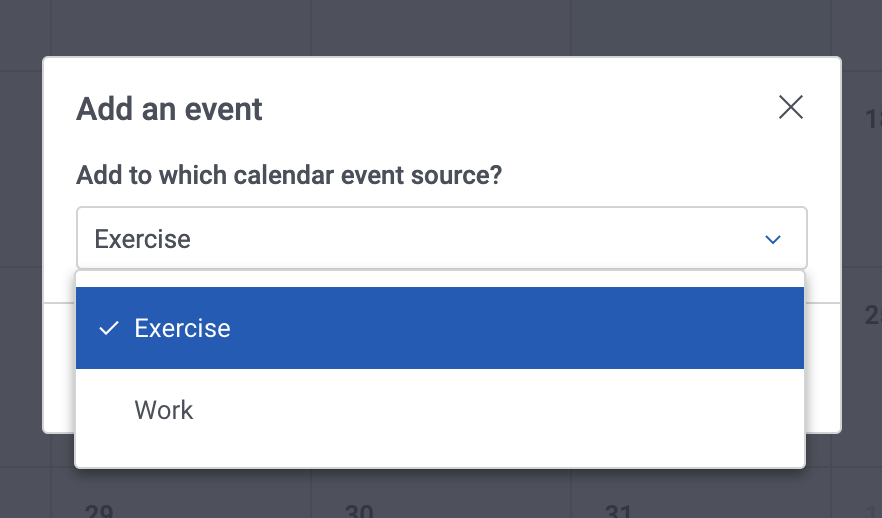882x518 pixels.
Task: Click the empty strip above the Exercise option
Action: click(x=440, y=279)
